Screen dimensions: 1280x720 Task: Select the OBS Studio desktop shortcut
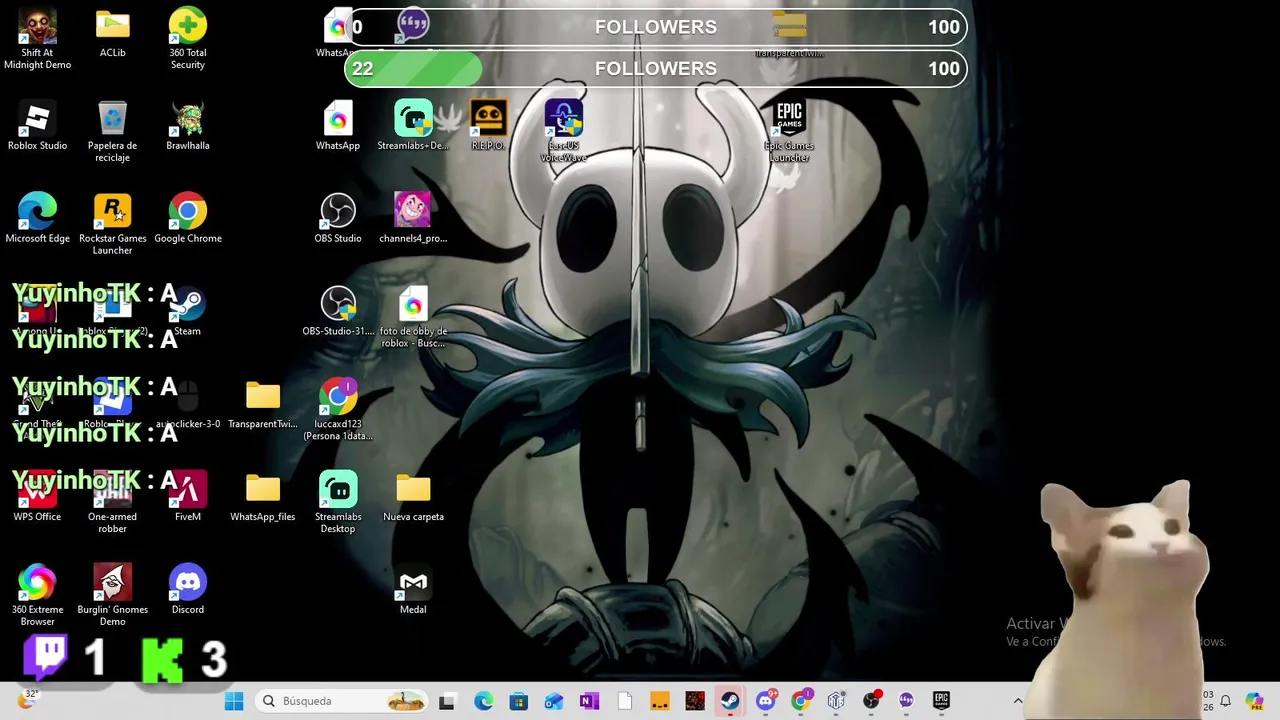[338, 219]
